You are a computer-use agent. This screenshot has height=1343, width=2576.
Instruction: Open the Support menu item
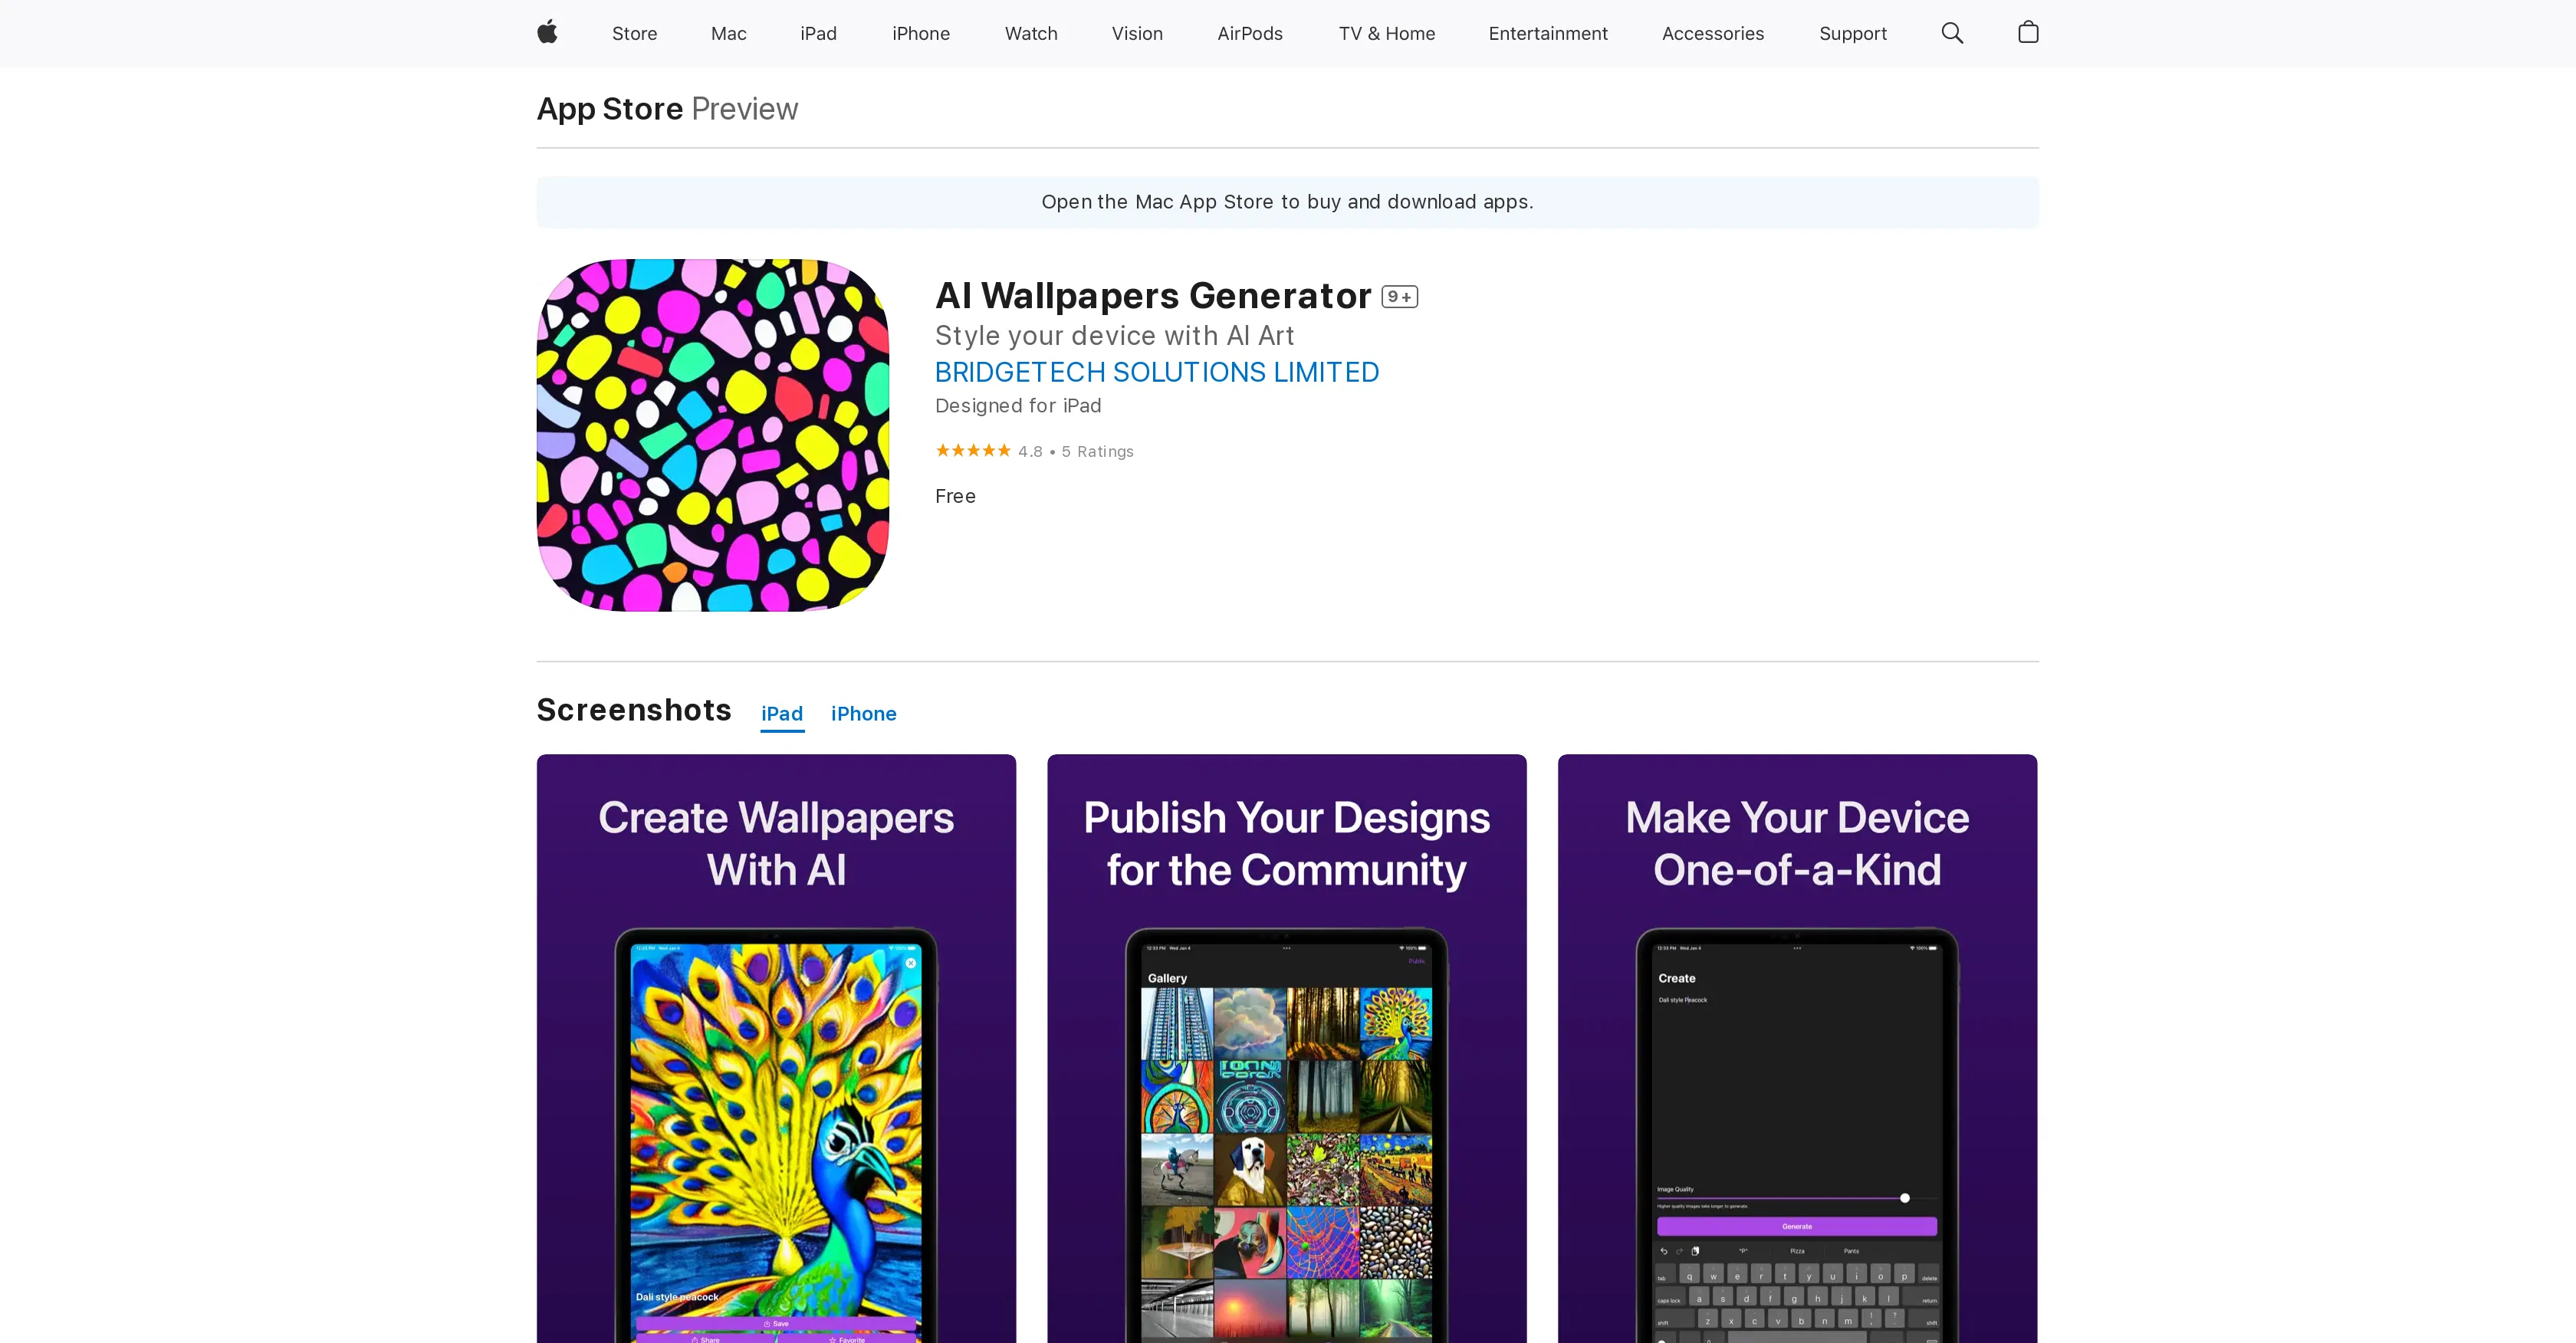[x=1852, y=33]
